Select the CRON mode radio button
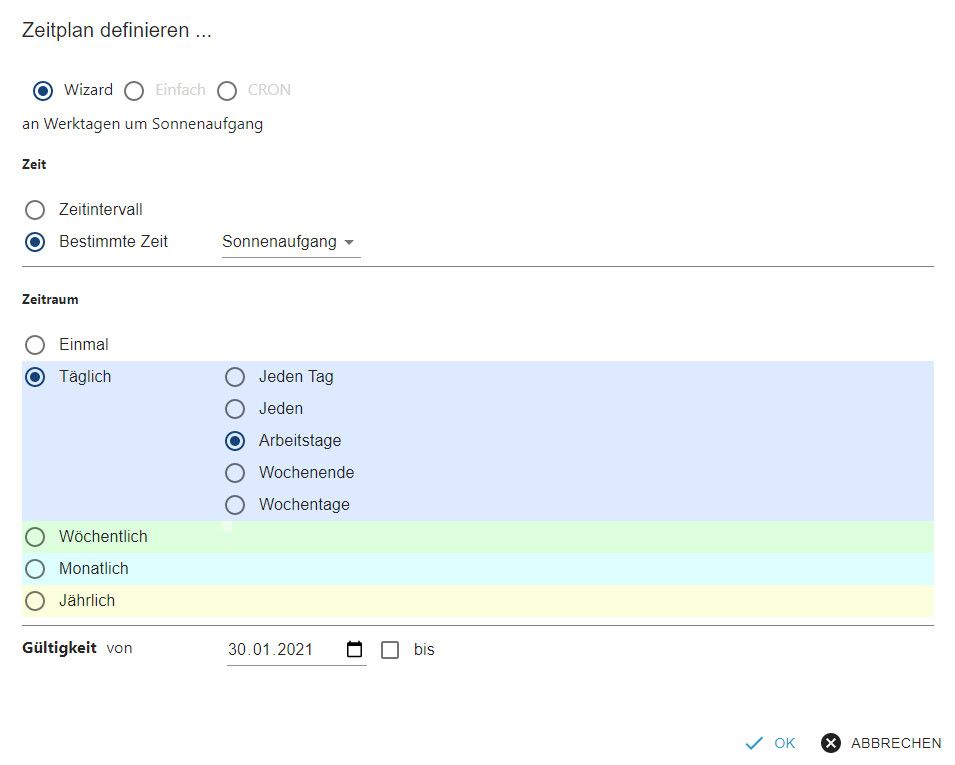The width and height of the screenshot is (955, 765). point(227,91)
